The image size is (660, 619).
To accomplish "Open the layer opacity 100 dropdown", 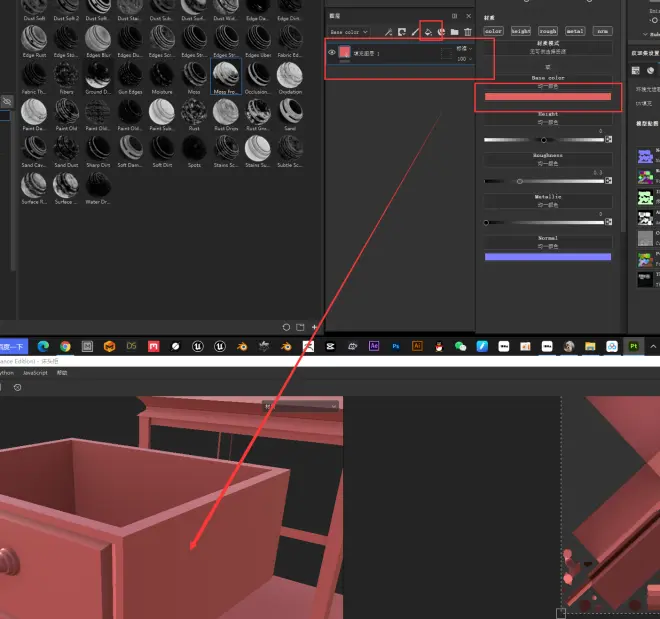I will click(464, 59).
